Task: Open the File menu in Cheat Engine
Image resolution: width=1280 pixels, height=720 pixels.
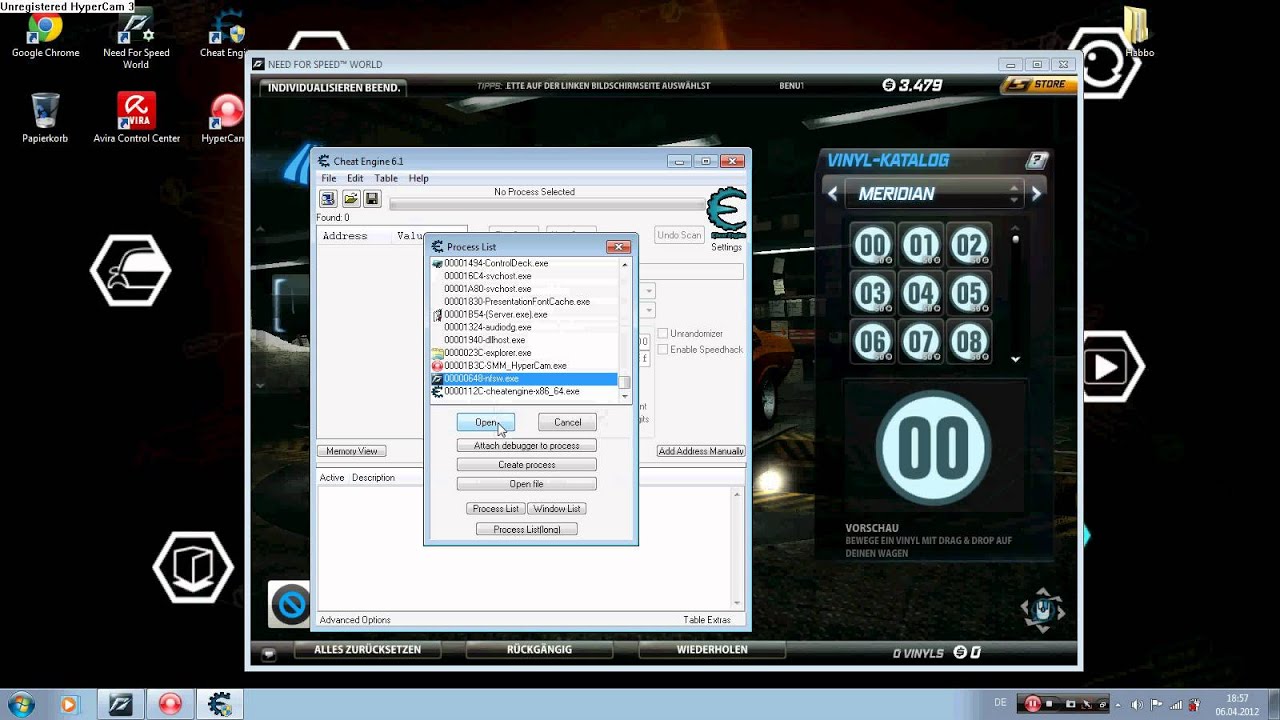Action: coord(328,178)
